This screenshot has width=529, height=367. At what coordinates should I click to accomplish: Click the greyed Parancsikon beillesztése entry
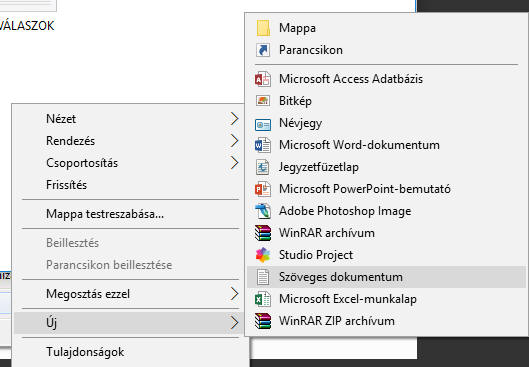coord(129,265)
